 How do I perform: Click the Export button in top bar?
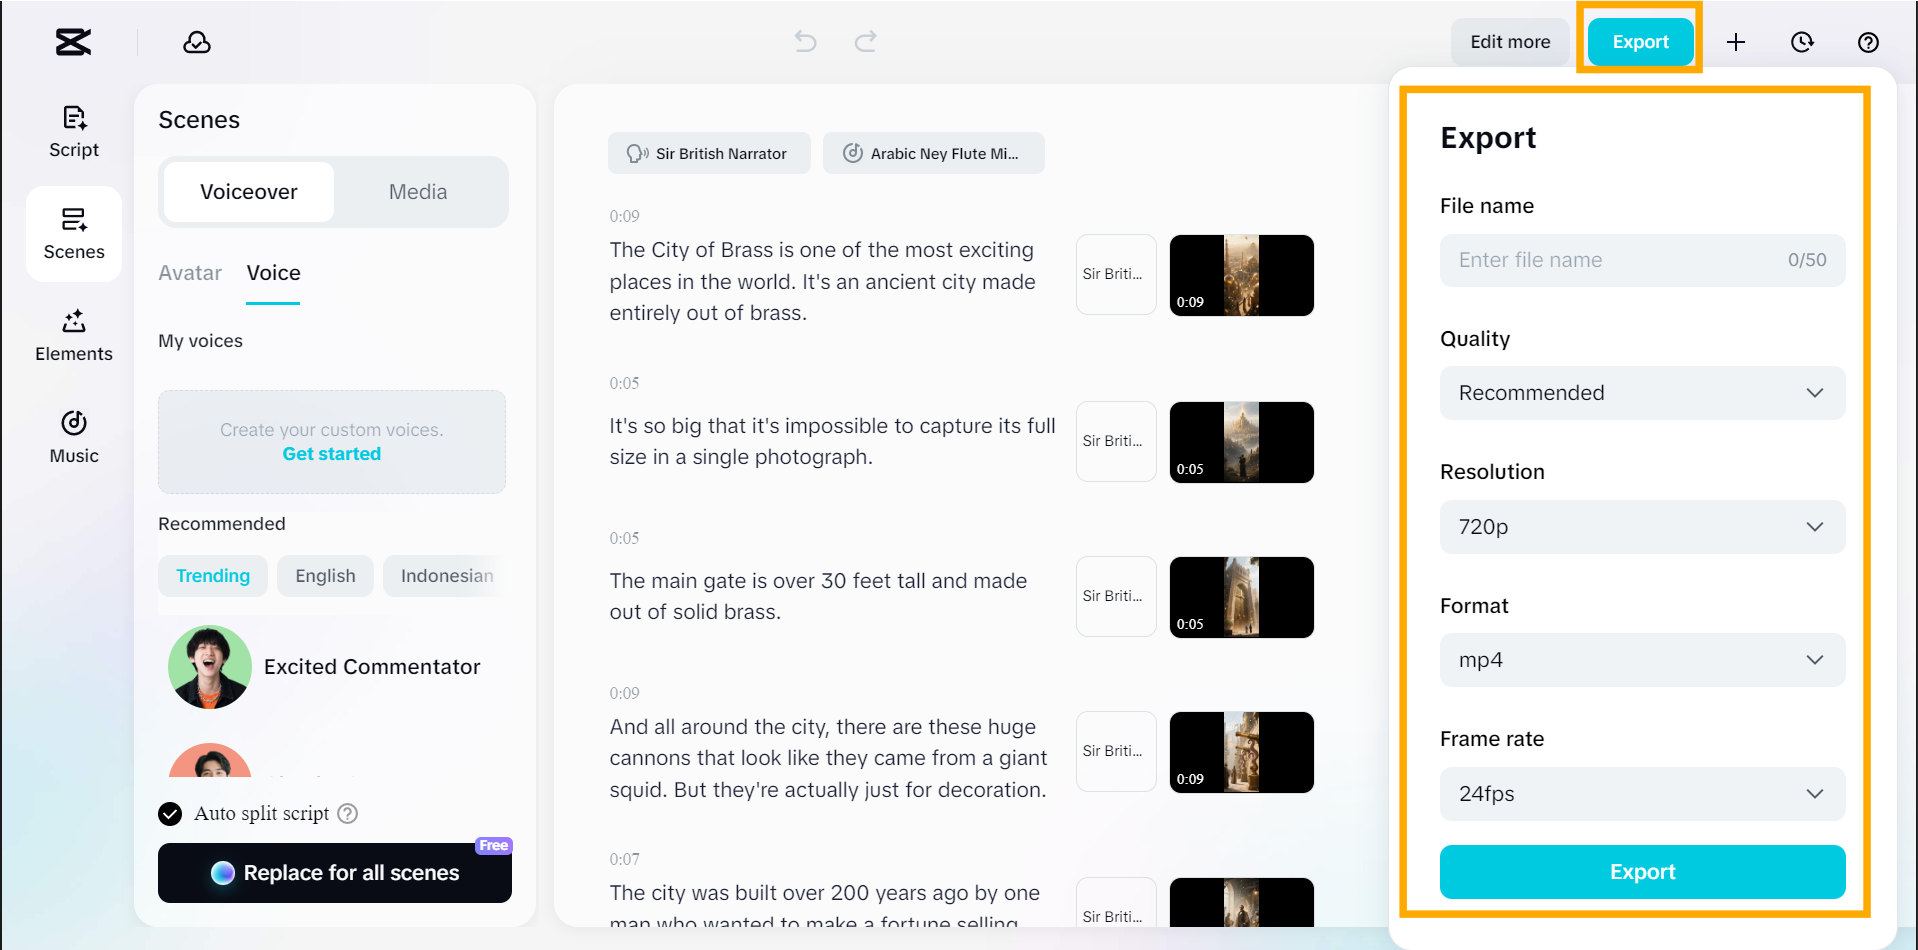coord(1640,42)
